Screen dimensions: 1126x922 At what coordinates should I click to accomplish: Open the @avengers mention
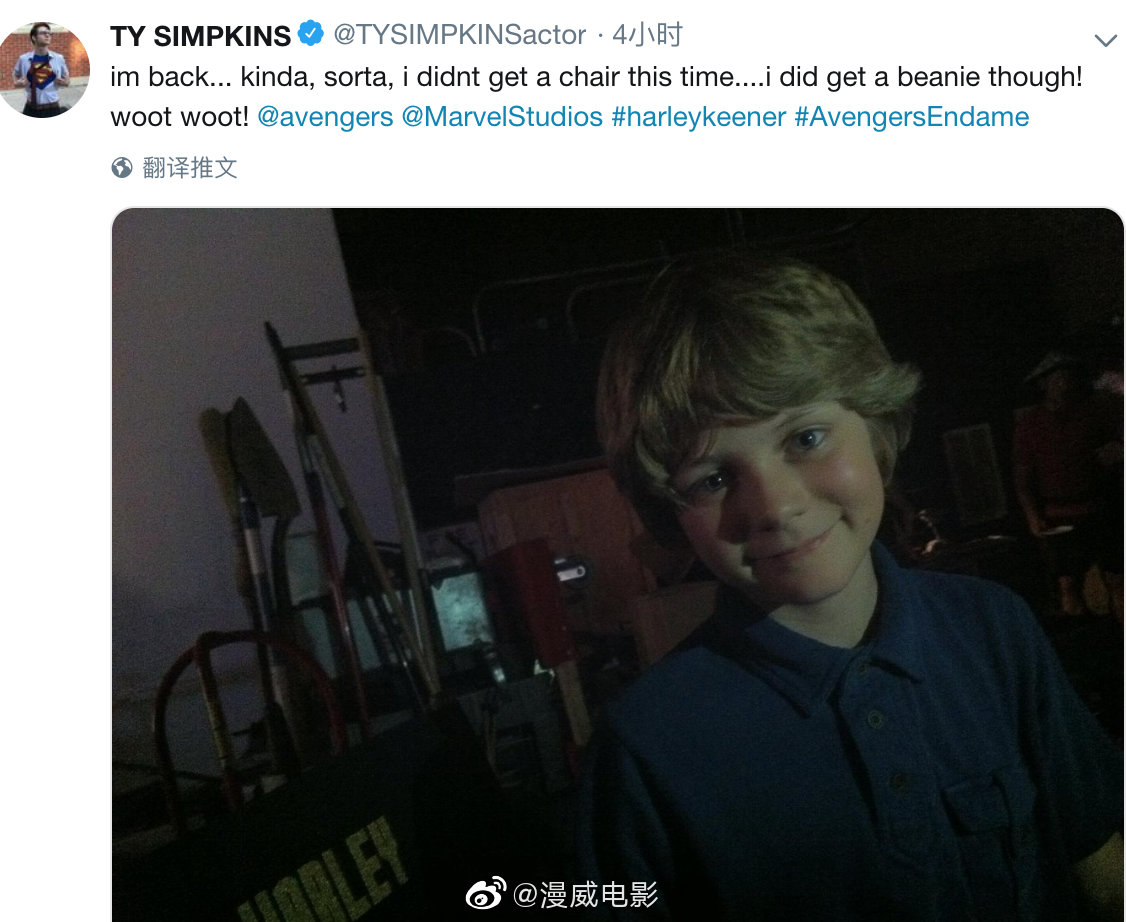[x=325, y=116]
